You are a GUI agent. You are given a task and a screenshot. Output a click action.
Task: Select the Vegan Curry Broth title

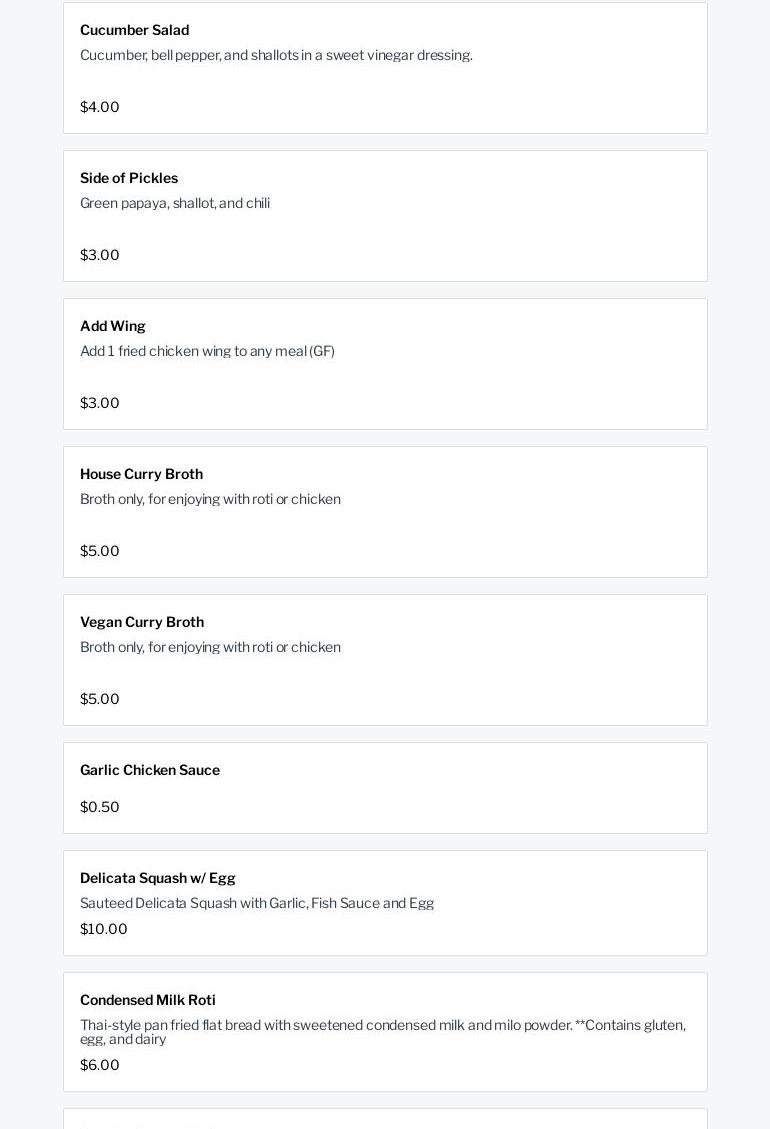click(142, 622)
